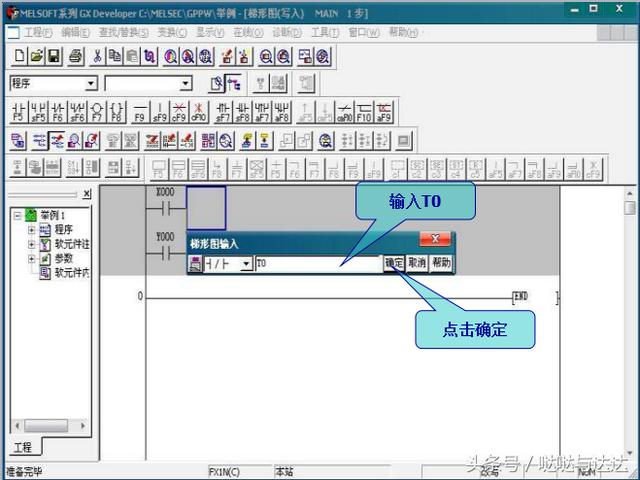Viewport: 640px width, 480px height.
Task: Expand the 参数 tree node
Action: [31, 258]
